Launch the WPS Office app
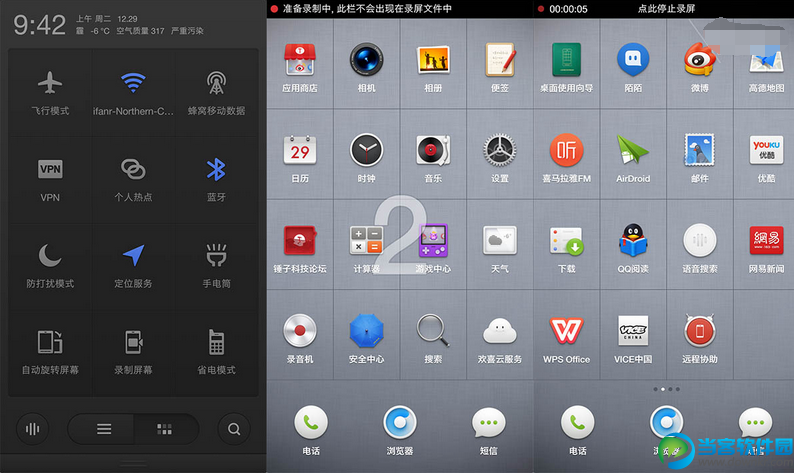Screen dimensions: 794x476 (x=567, y=331)
